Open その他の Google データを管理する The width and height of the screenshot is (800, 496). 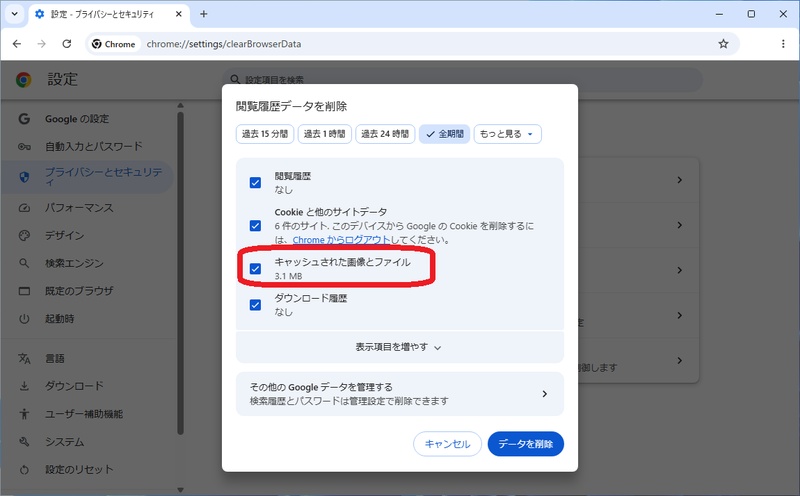pos(399,393)
